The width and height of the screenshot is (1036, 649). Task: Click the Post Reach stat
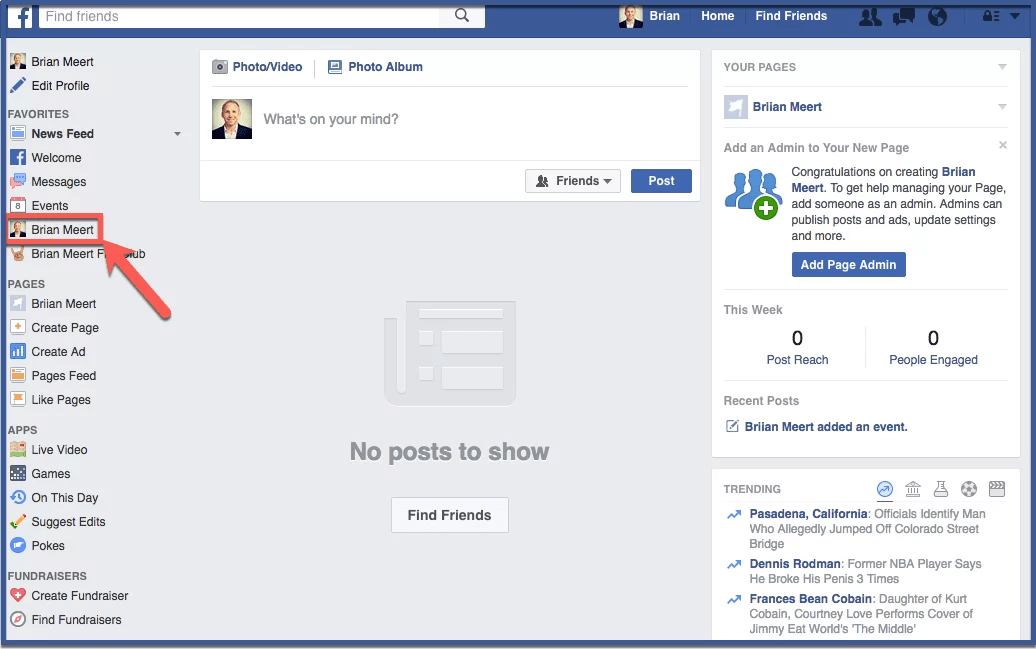pos(797,348)
